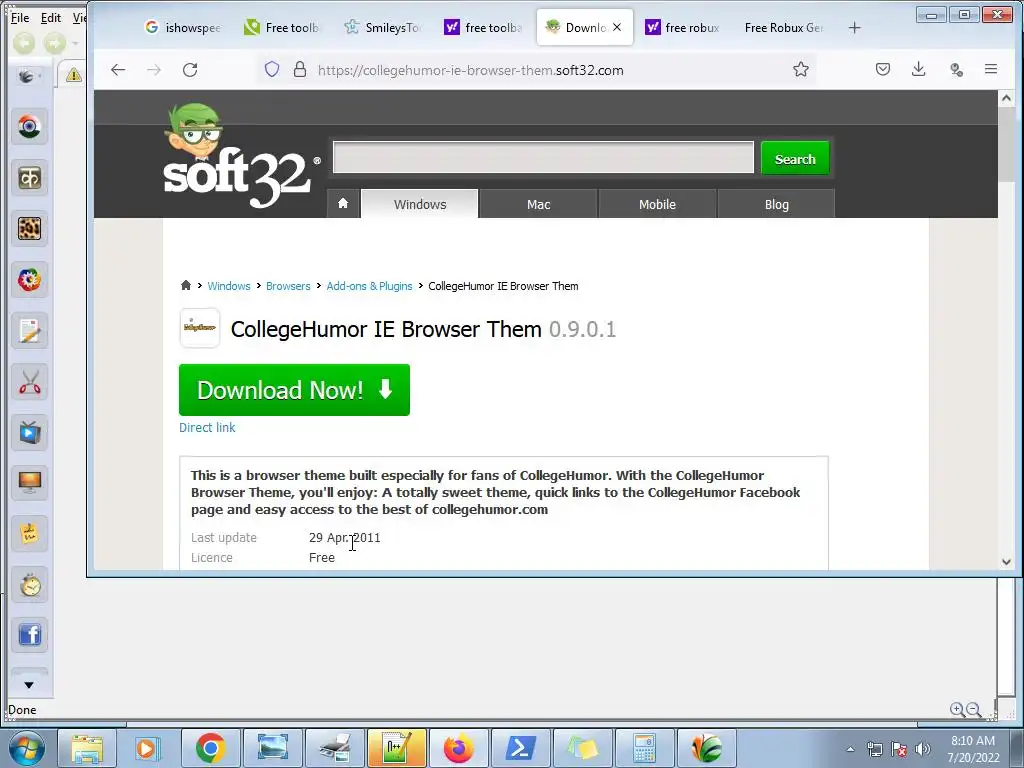Reload the soft32 page
Viewport: 1024px width, 768px height.
(190, 70)
